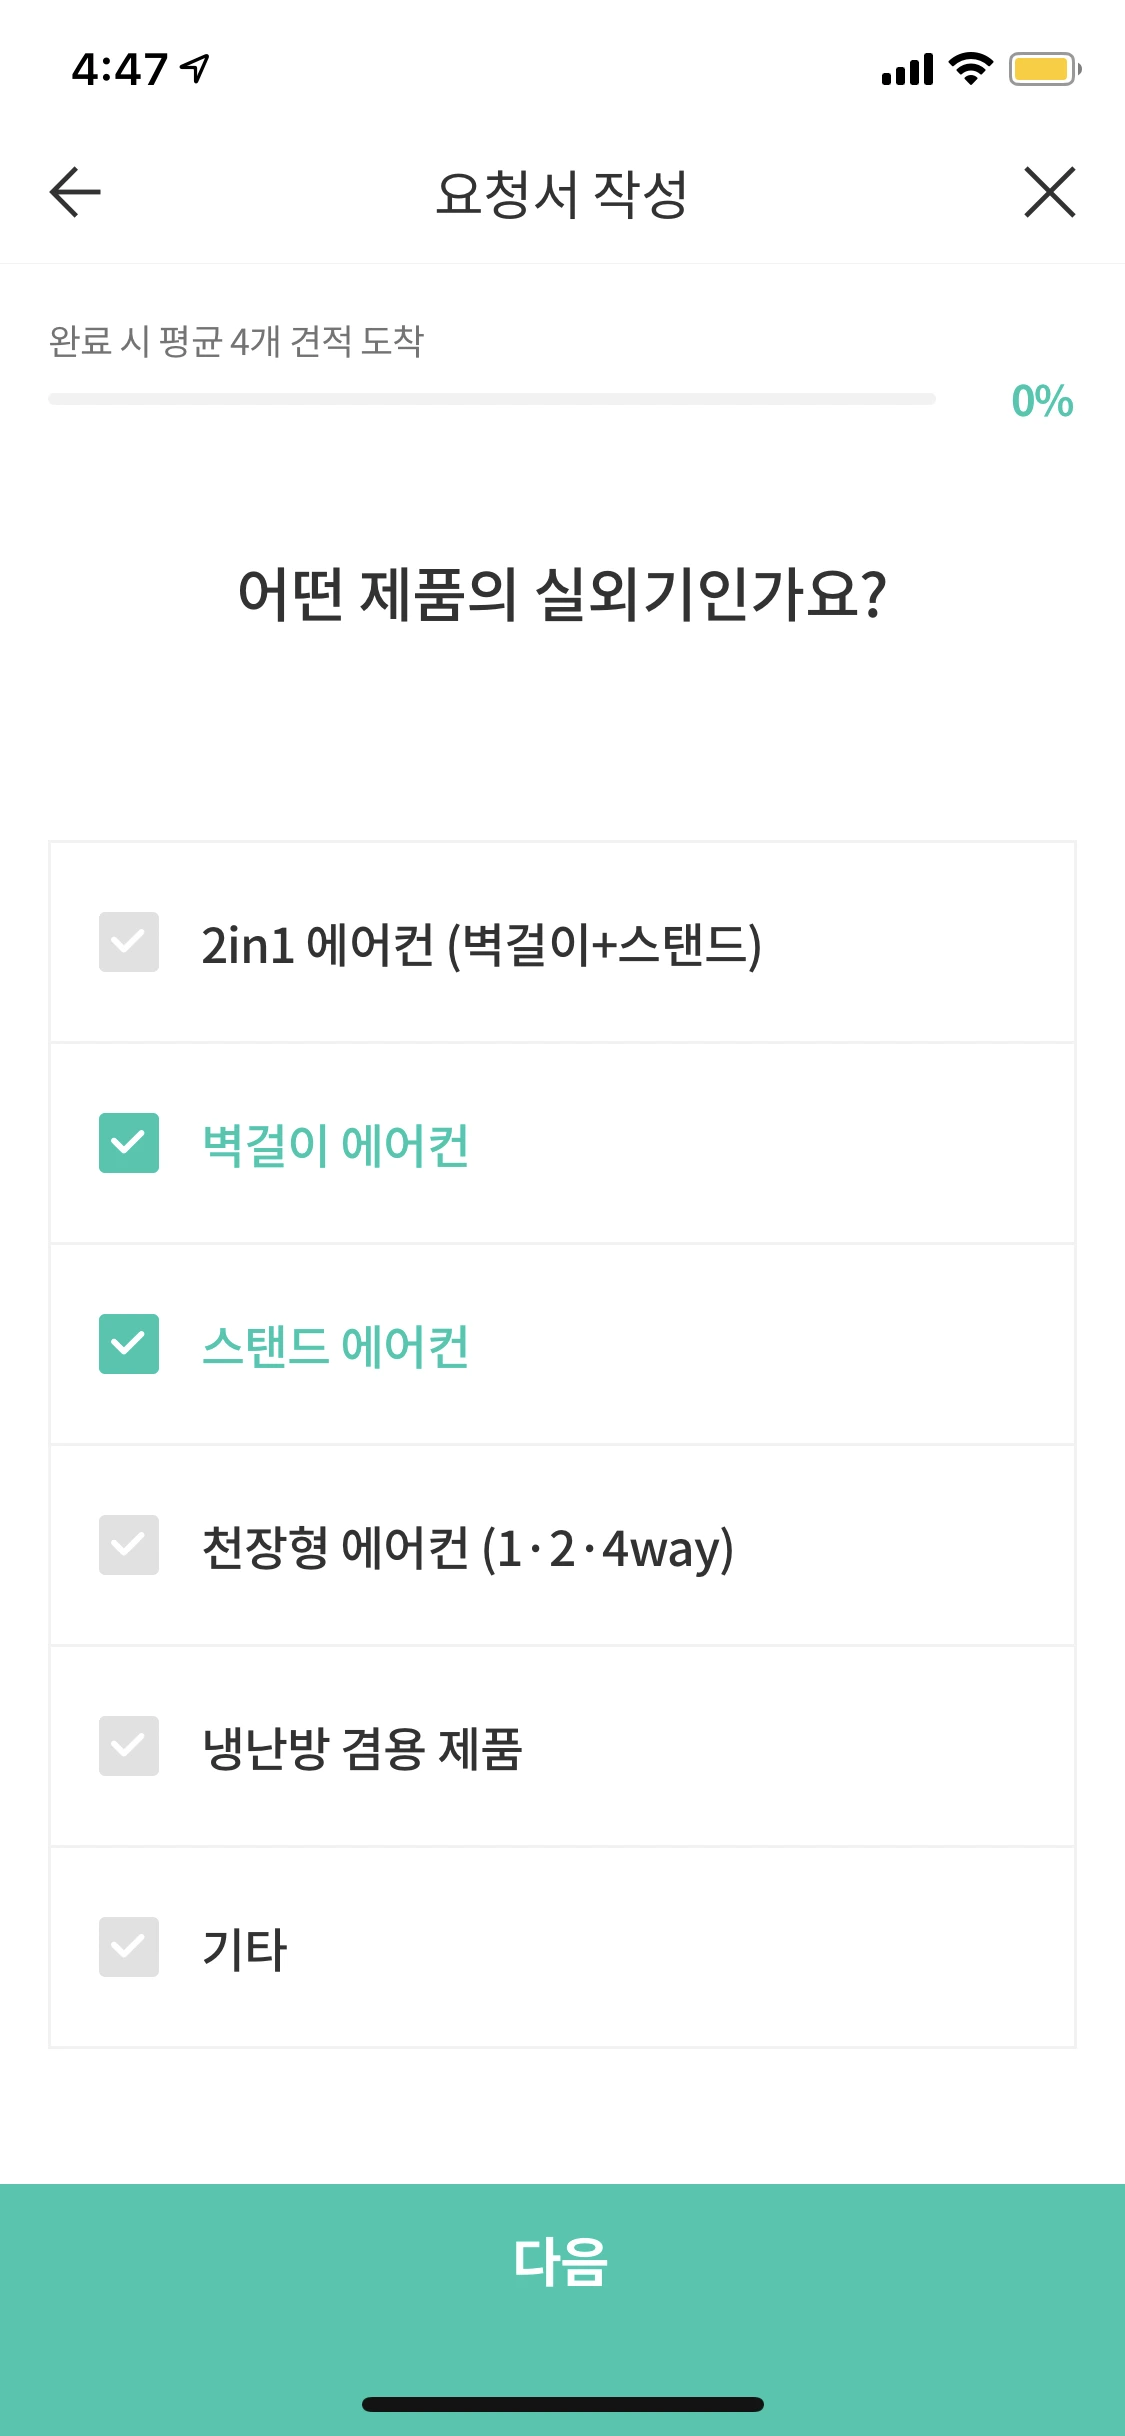Tap the Wi-Fi status icon
Viewport: 1125px width, 2436px height.
[970, 69]
